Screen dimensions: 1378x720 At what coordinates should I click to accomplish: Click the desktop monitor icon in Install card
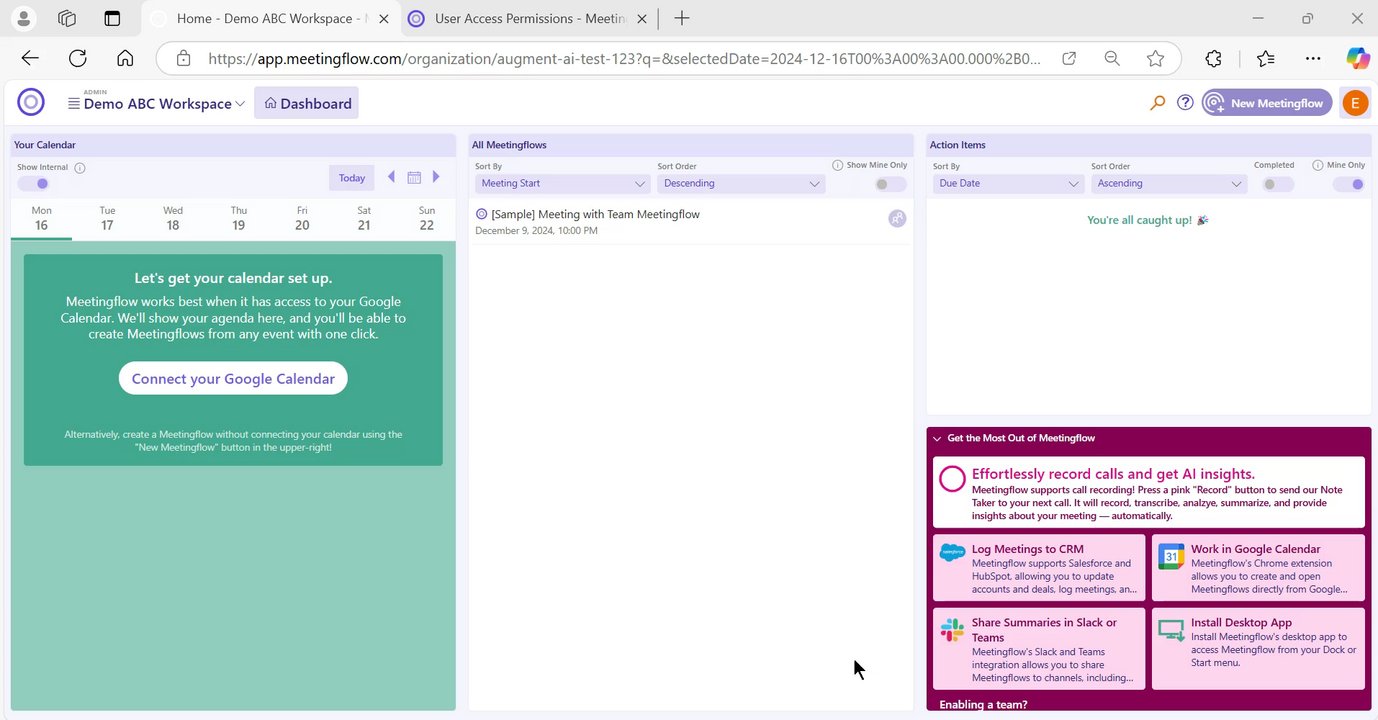pos(1171,630)
